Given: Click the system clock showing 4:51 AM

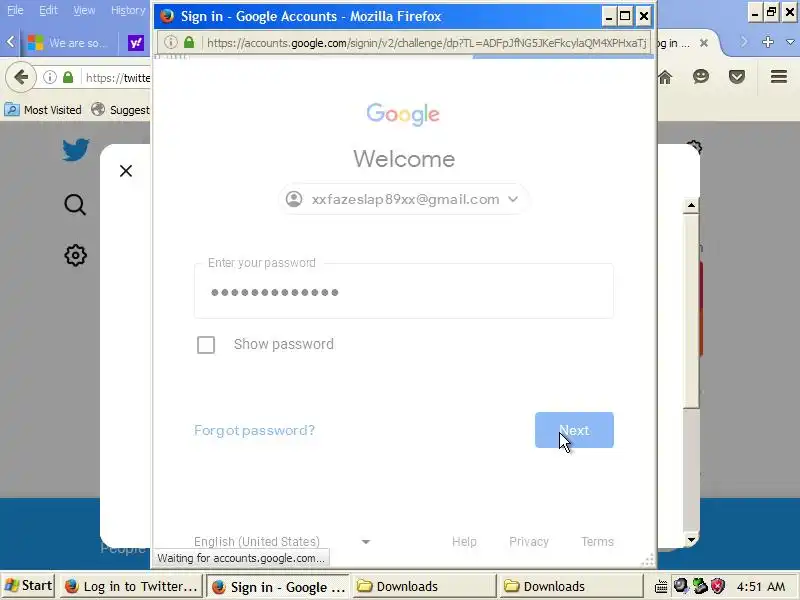Looking at the screenshot, I should [x=761, y=586].
